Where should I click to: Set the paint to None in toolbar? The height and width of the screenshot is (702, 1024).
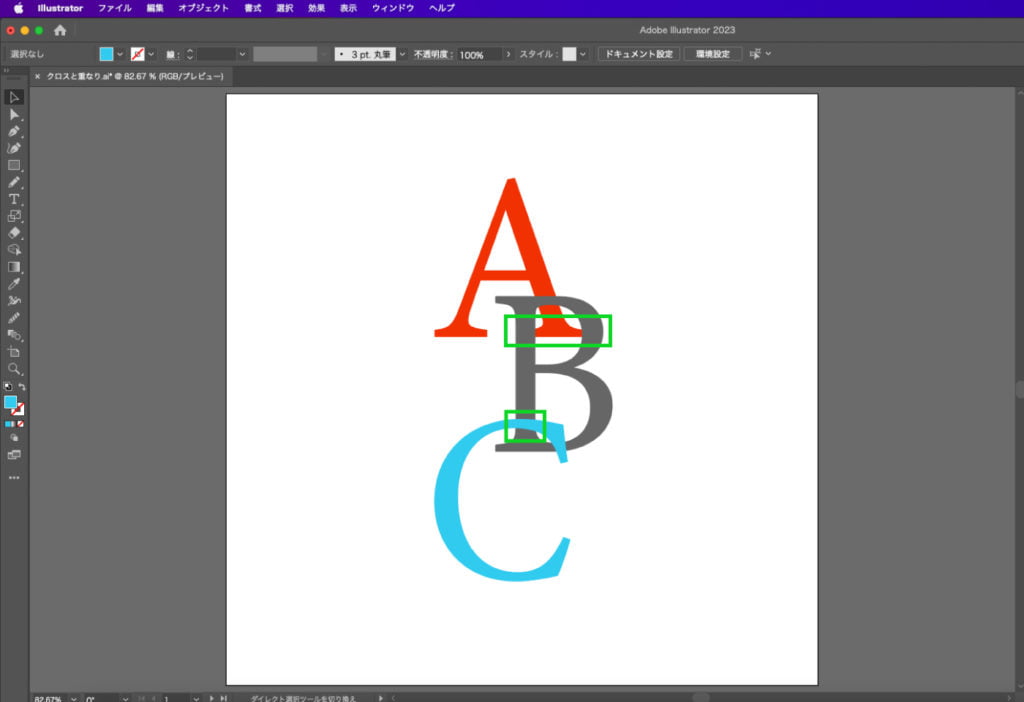pyautogui.click(x=21, y=424)
